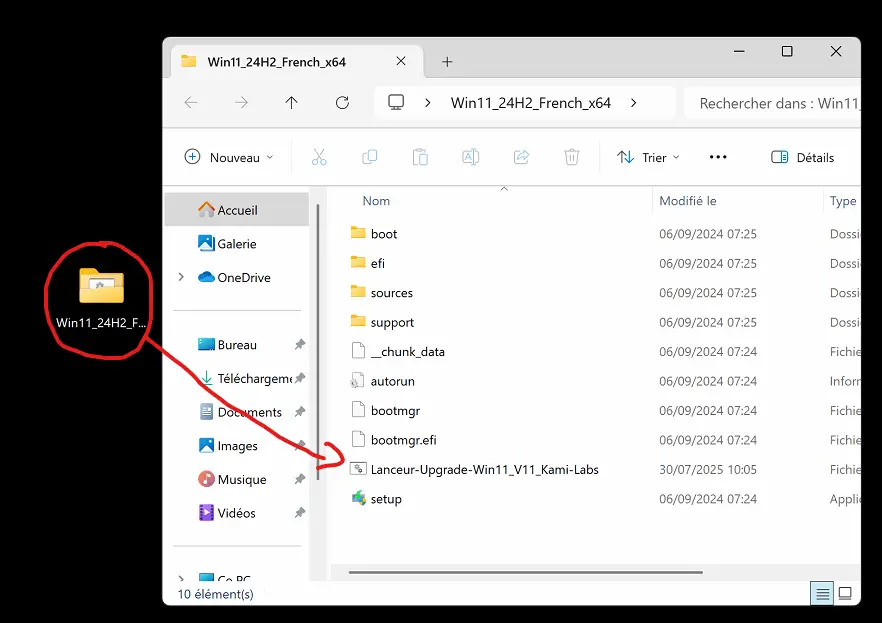Viewport: 882px width, 623px height.
Task: Click the Win11_24H2_French_x64 tab title
Action: pyautogui.click(x=276, y=62)
